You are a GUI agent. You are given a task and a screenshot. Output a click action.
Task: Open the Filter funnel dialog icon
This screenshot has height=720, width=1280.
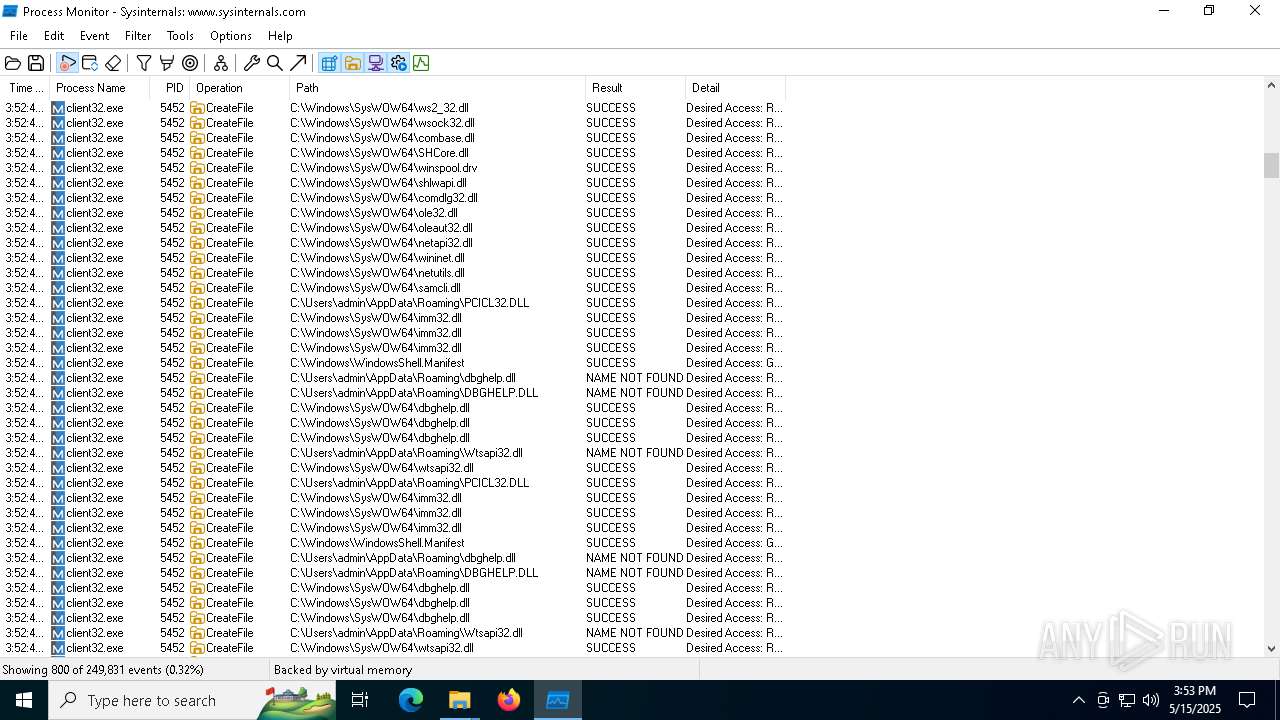tap(144, 63)
